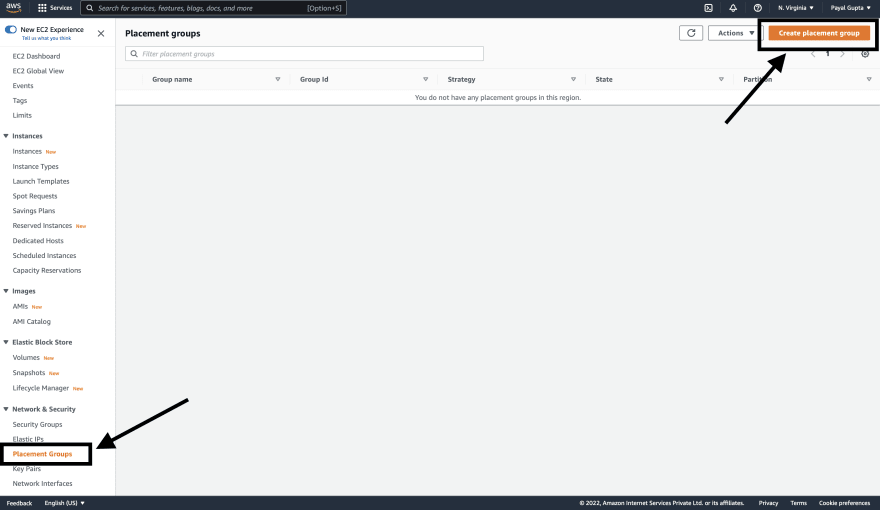Open table preferences gear icon
Image resolution: width=880 pixels, height=510 pixels.
[865, 54]
